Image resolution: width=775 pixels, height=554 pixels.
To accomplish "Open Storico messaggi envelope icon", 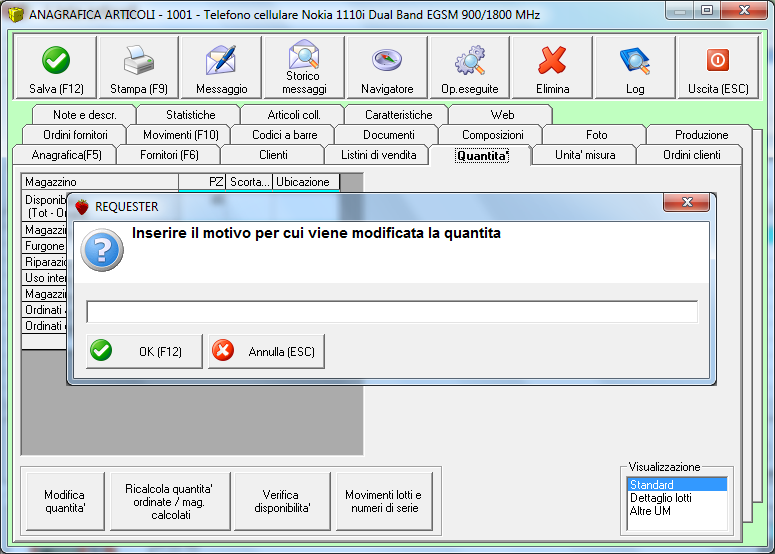I will click(x=303, y=54).
